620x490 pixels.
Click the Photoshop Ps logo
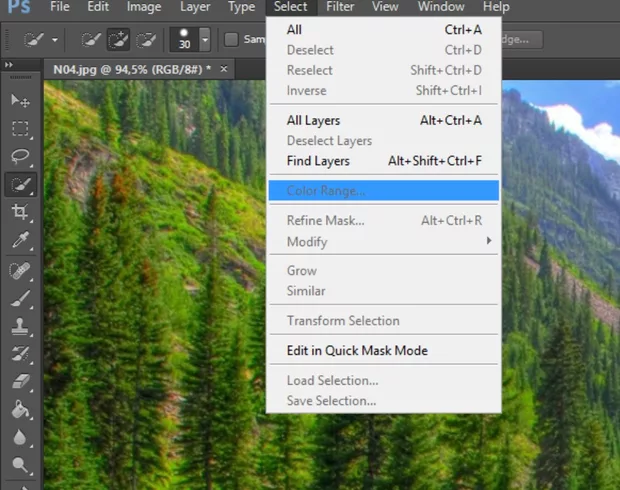(x=19, y=7)
